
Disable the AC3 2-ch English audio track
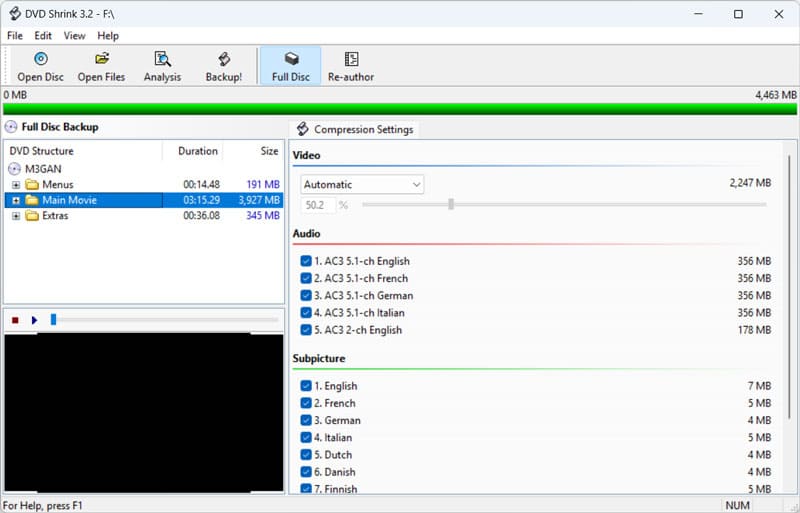coord(306,330)
